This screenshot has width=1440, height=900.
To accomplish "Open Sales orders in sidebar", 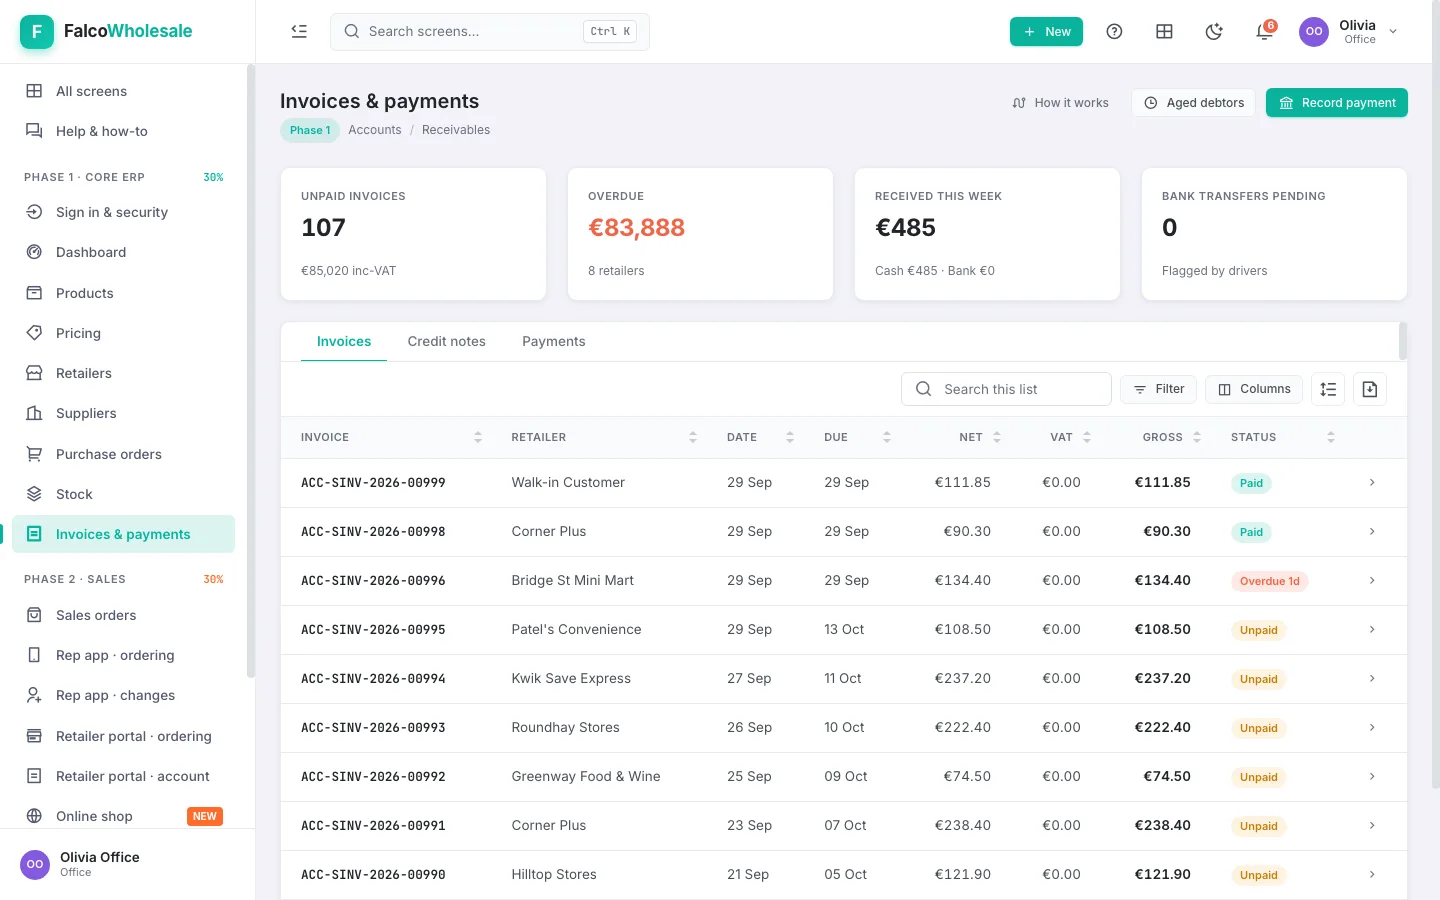I will pyautogui.click(x=123, y=615).
